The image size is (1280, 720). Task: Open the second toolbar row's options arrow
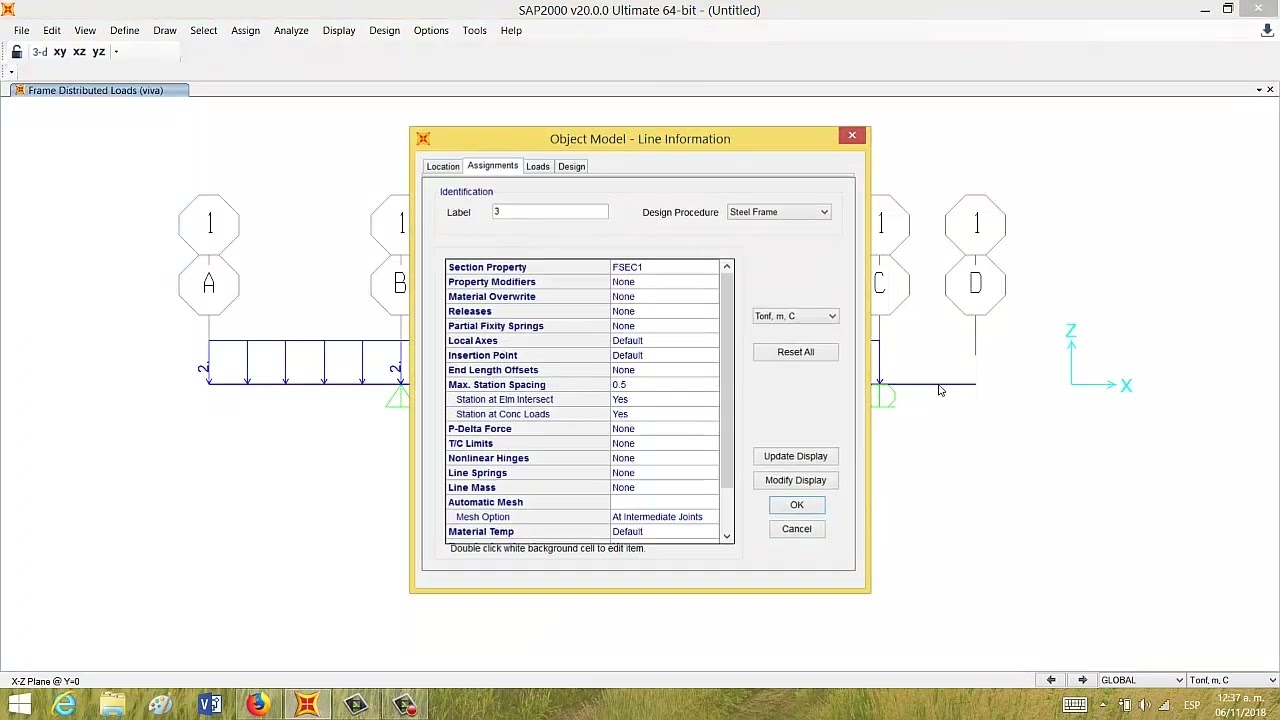tap(11, 72)
